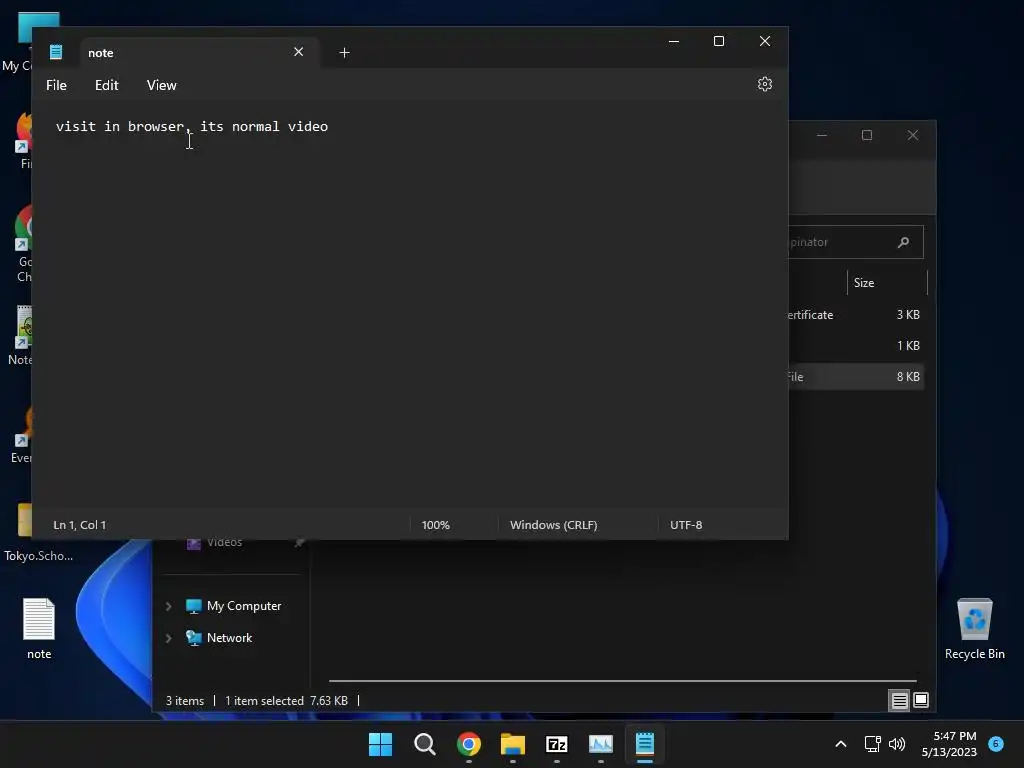Open network status tray icon
This screenshot has width=1024, height=768.
coord(872,744)
